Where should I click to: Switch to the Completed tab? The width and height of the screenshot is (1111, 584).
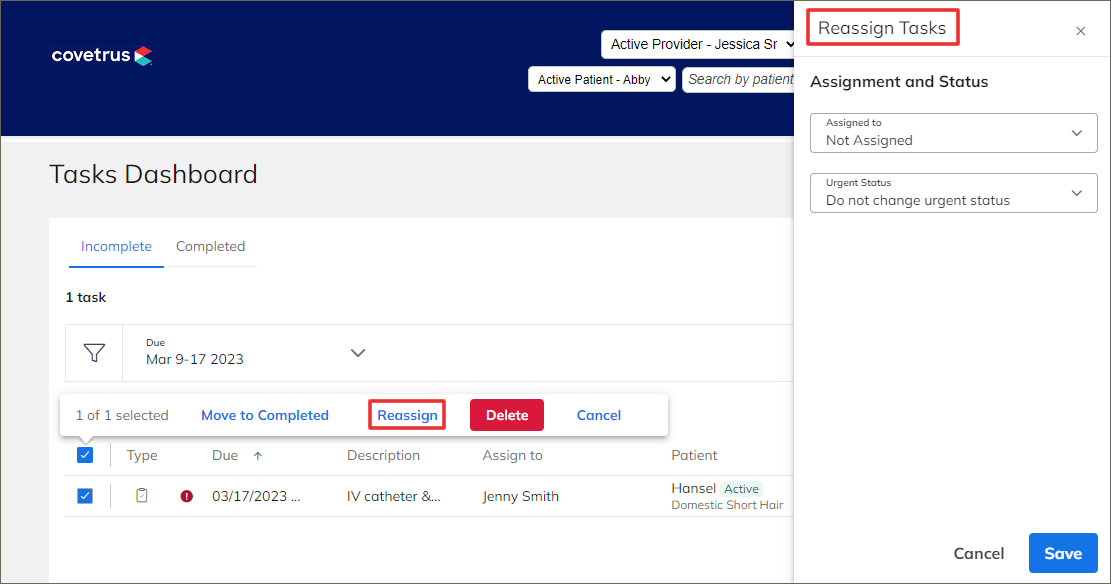point(210,246)
